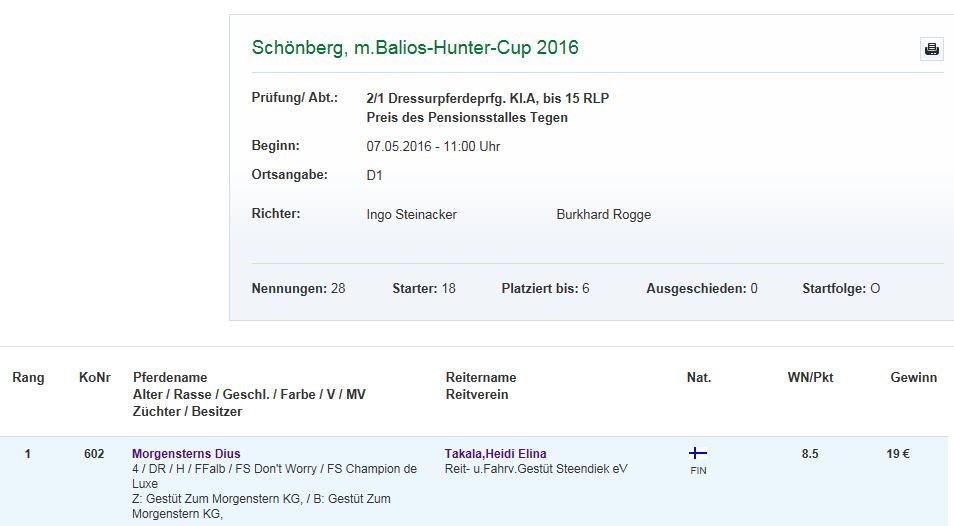
Task: Click the Rang column header
Action: (x=28, y=378)
